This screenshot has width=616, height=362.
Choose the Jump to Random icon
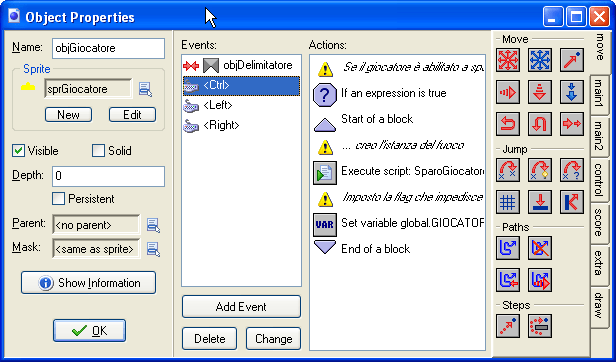pos(572,170)
